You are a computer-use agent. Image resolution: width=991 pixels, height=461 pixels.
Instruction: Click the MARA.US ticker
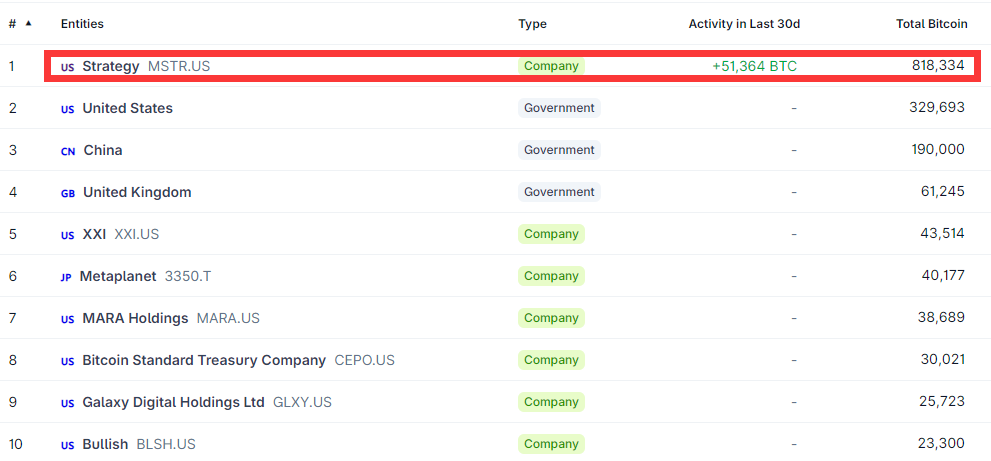pyautogui.click(x=228, y=318)
